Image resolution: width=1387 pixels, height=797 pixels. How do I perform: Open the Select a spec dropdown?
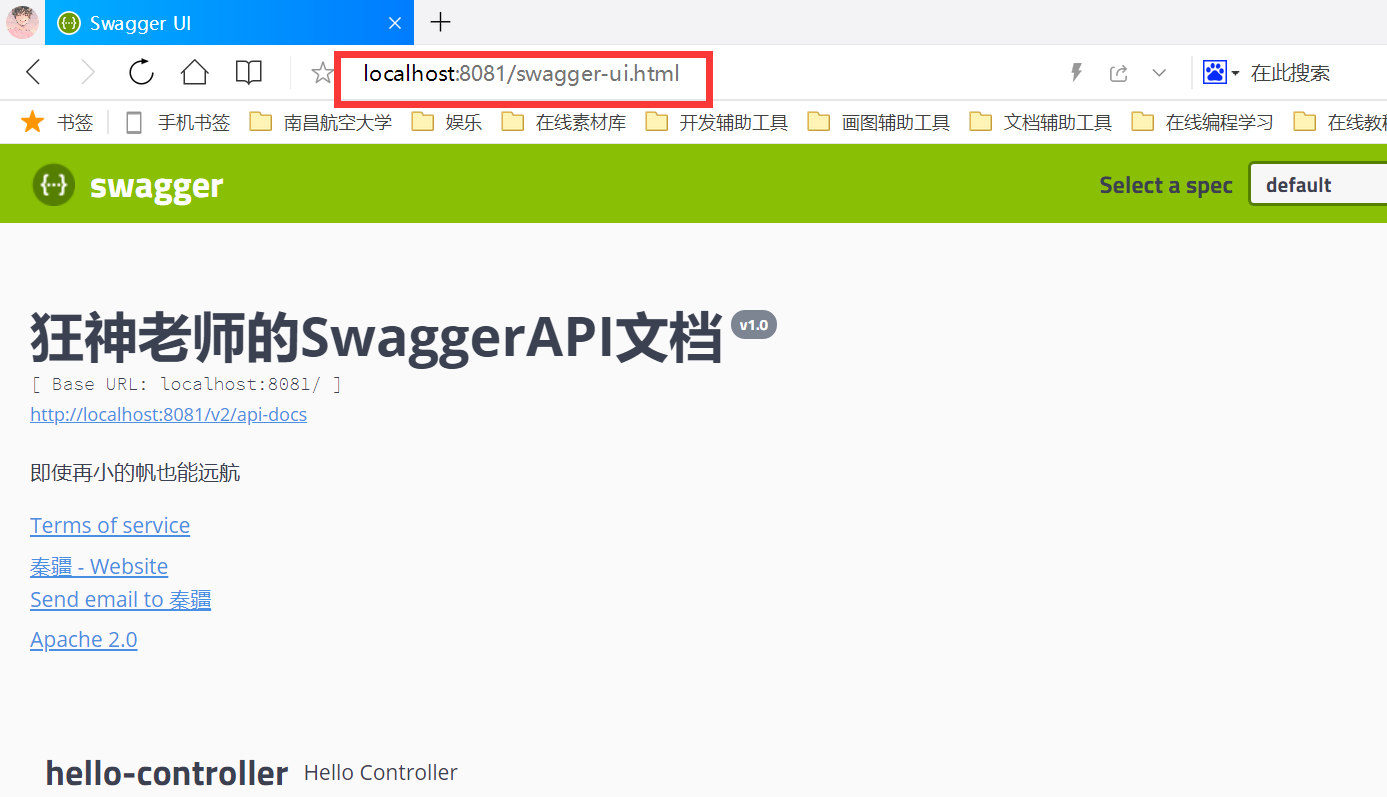(1317, 185)
